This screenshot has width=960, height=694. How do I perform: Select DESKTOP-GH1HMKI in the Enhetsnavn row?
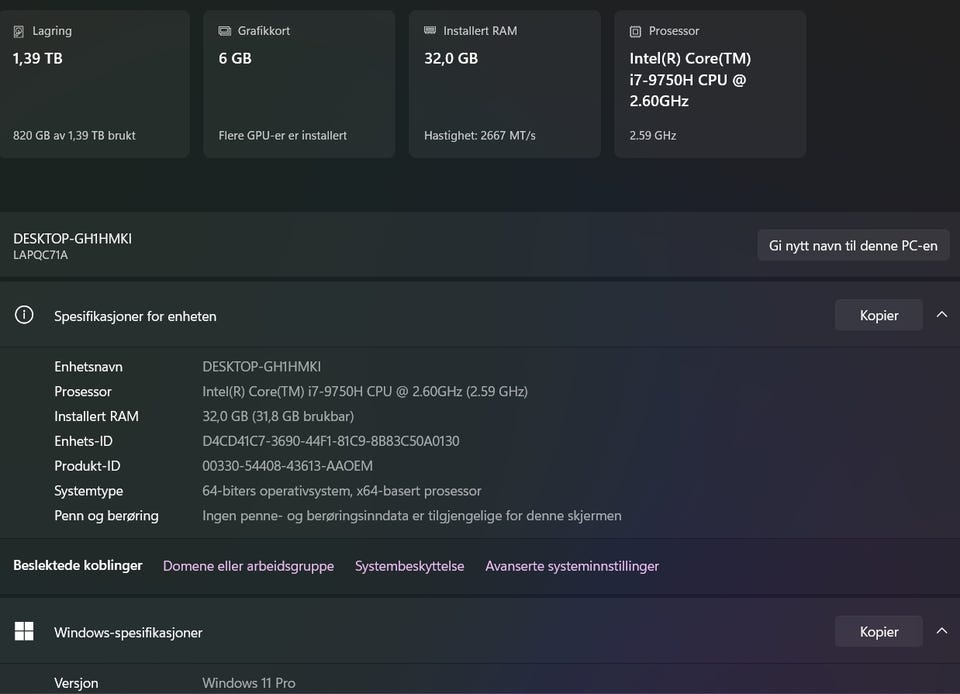coord(261,367)
